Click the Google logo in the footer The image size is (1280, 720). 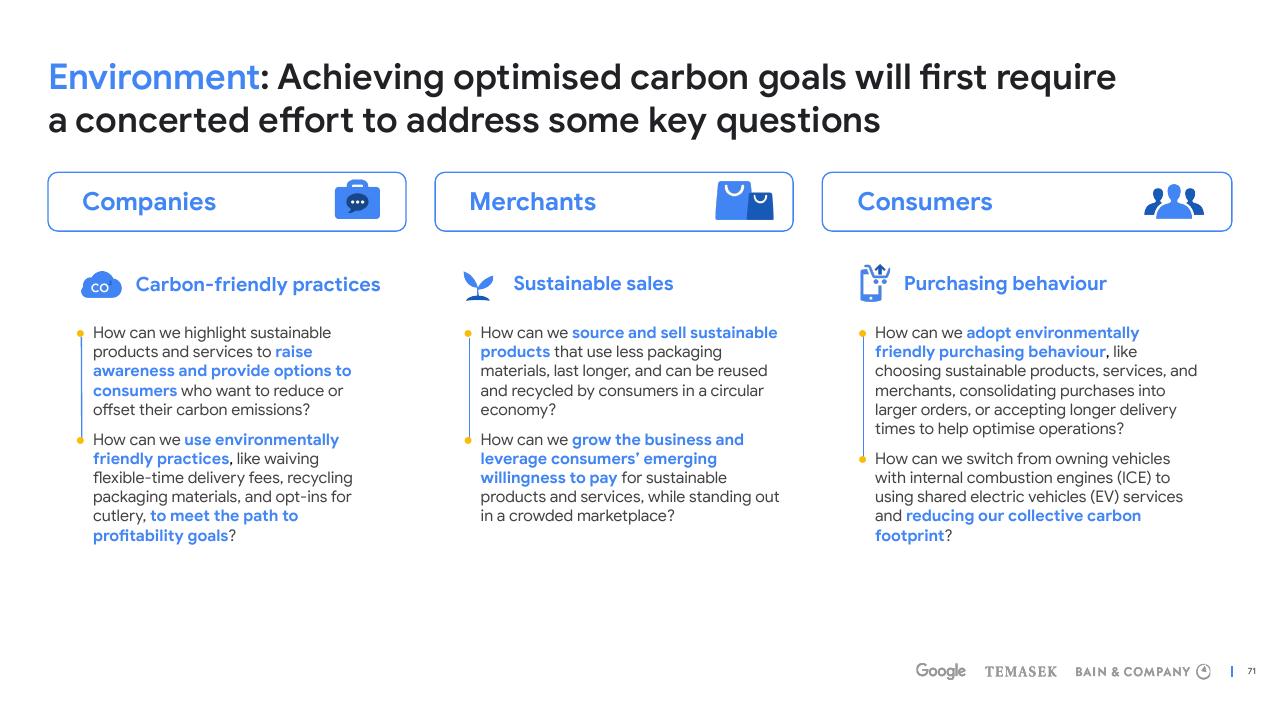[941, 671]
